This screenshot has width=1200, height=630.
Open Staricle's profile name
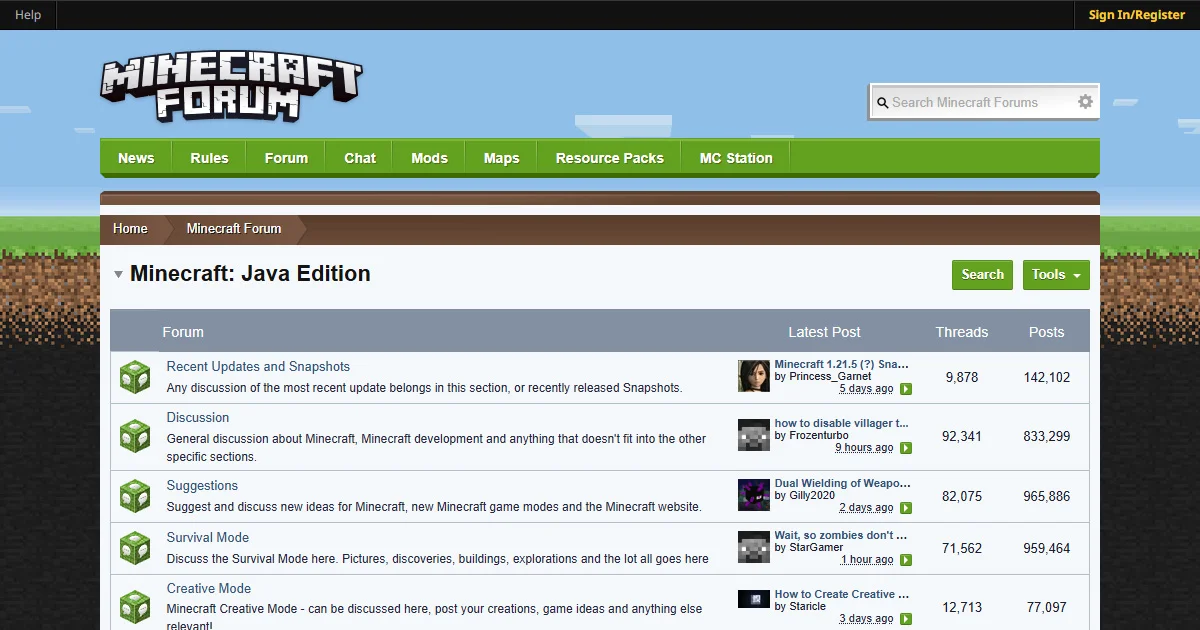click(x=808, y=606)
